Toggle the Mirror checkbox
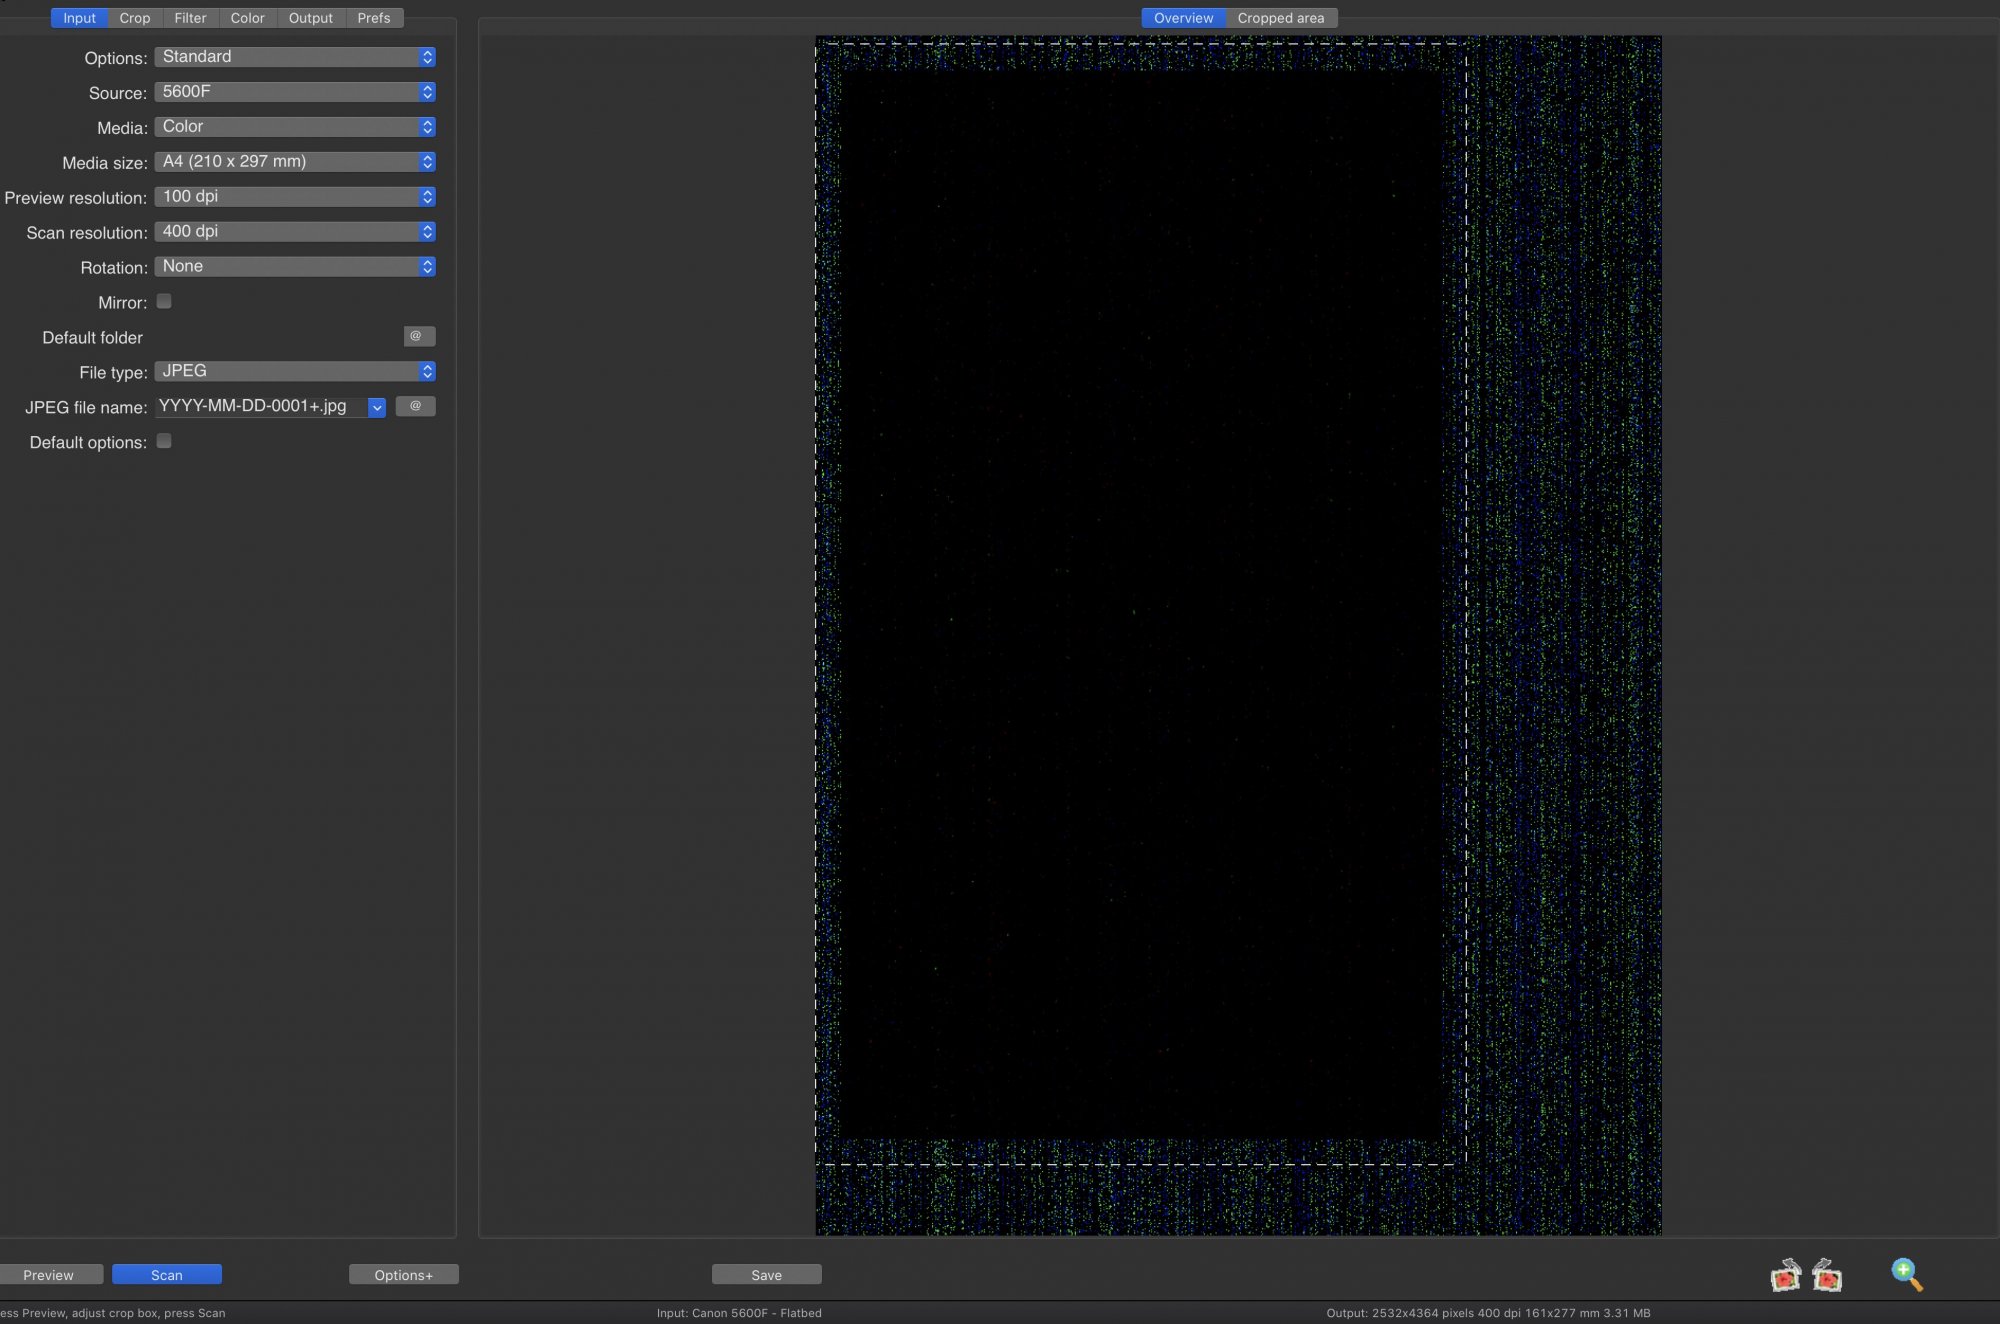 click(164, 301)
